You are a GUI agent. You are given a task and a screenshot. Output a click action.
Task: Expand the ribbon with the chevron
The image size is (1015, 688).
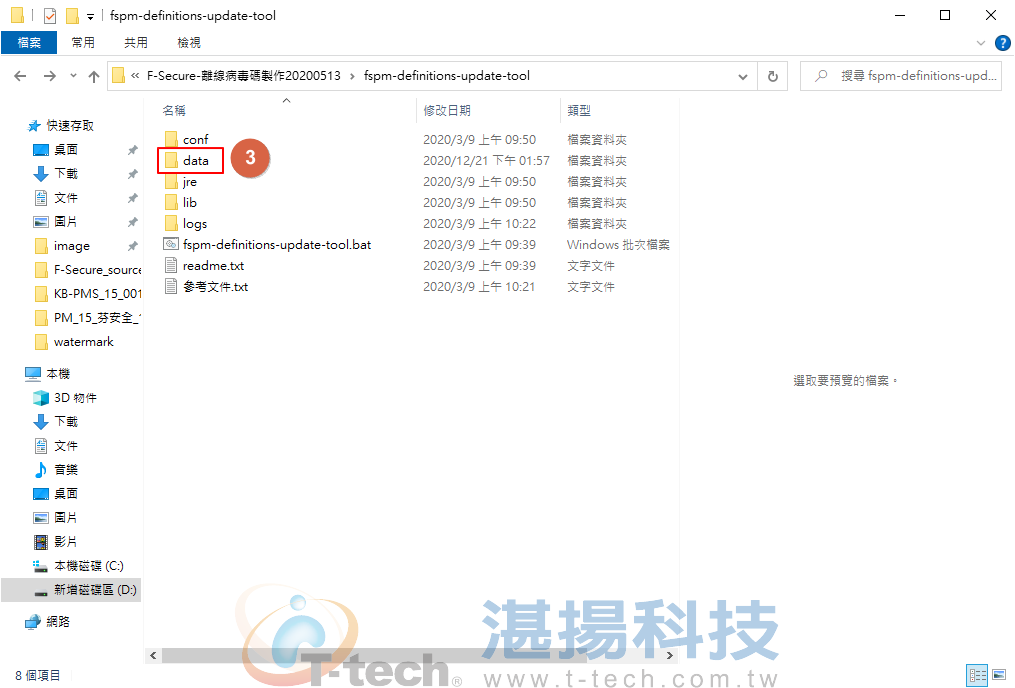point(981,43)
